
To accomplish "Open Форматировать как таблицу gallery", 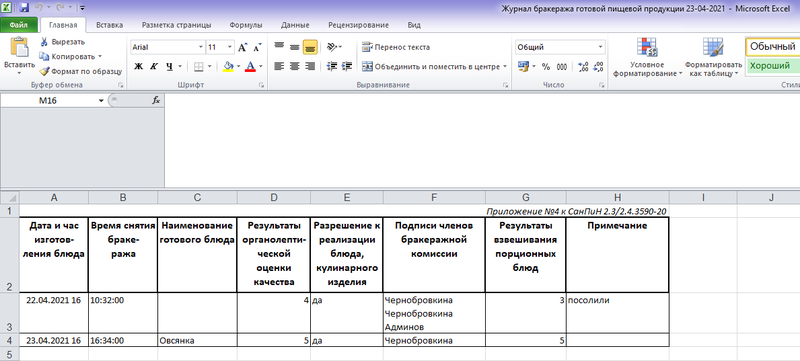I will click(x=713, y=58).
